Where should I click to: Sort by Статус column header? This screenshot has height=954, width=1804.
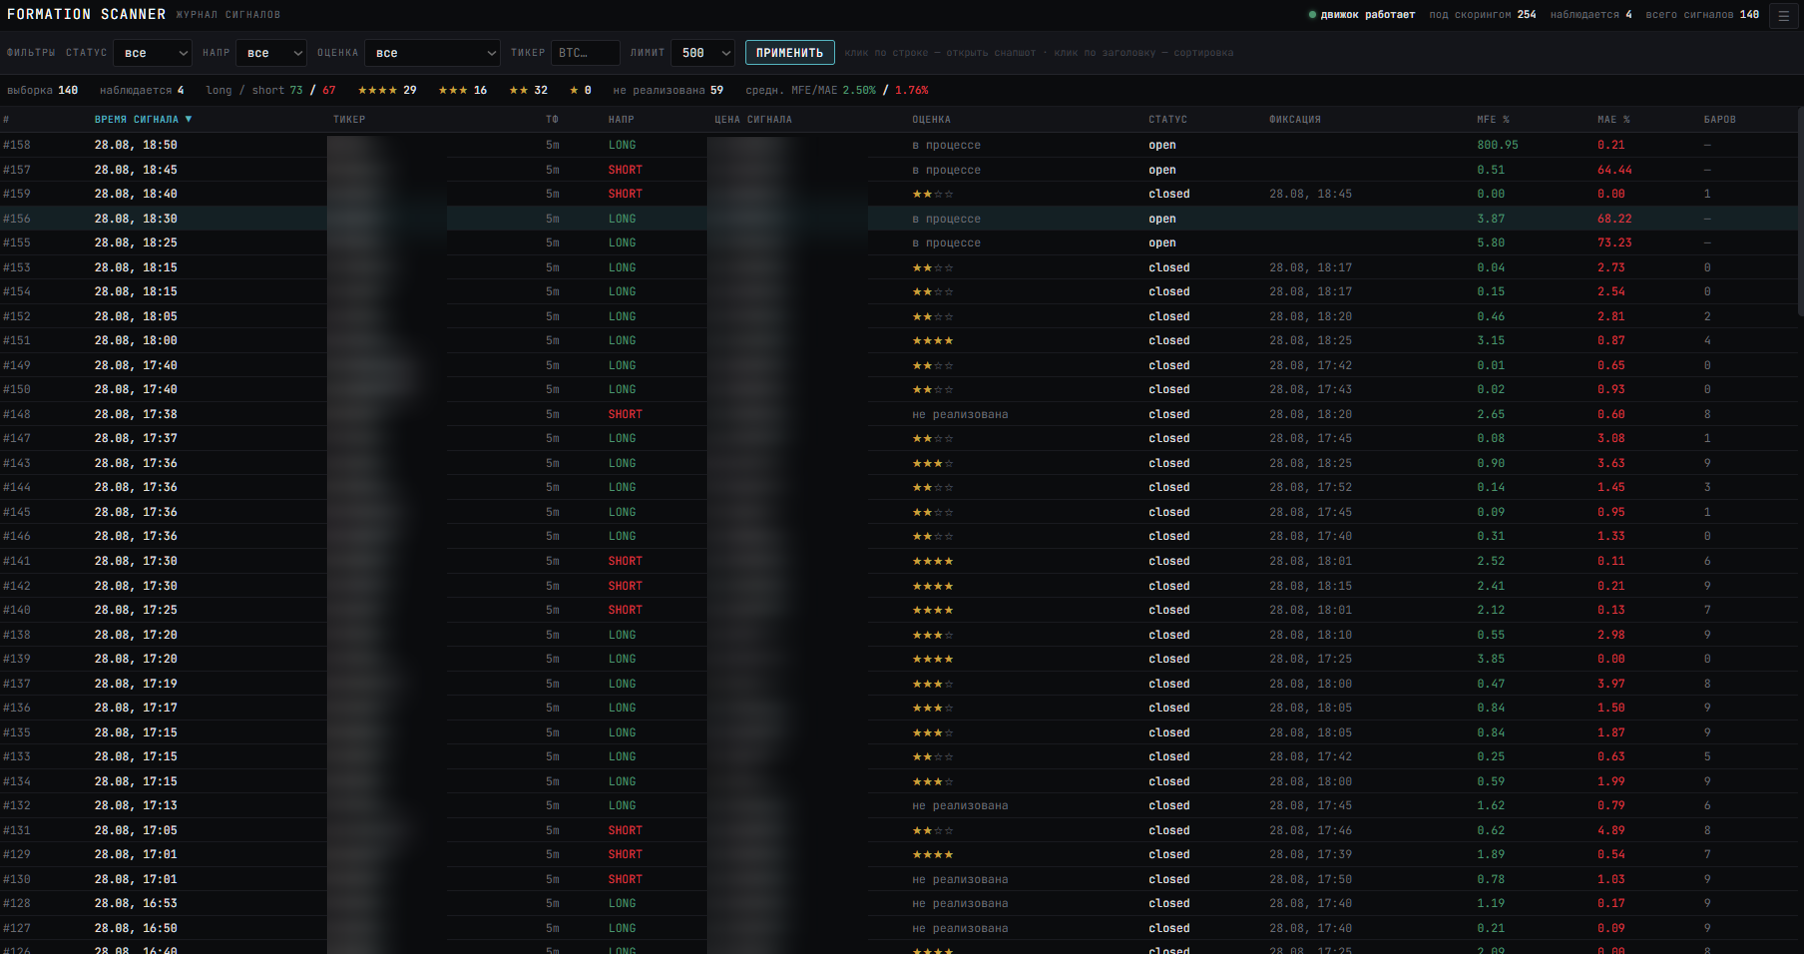(x=1168, y=119)
